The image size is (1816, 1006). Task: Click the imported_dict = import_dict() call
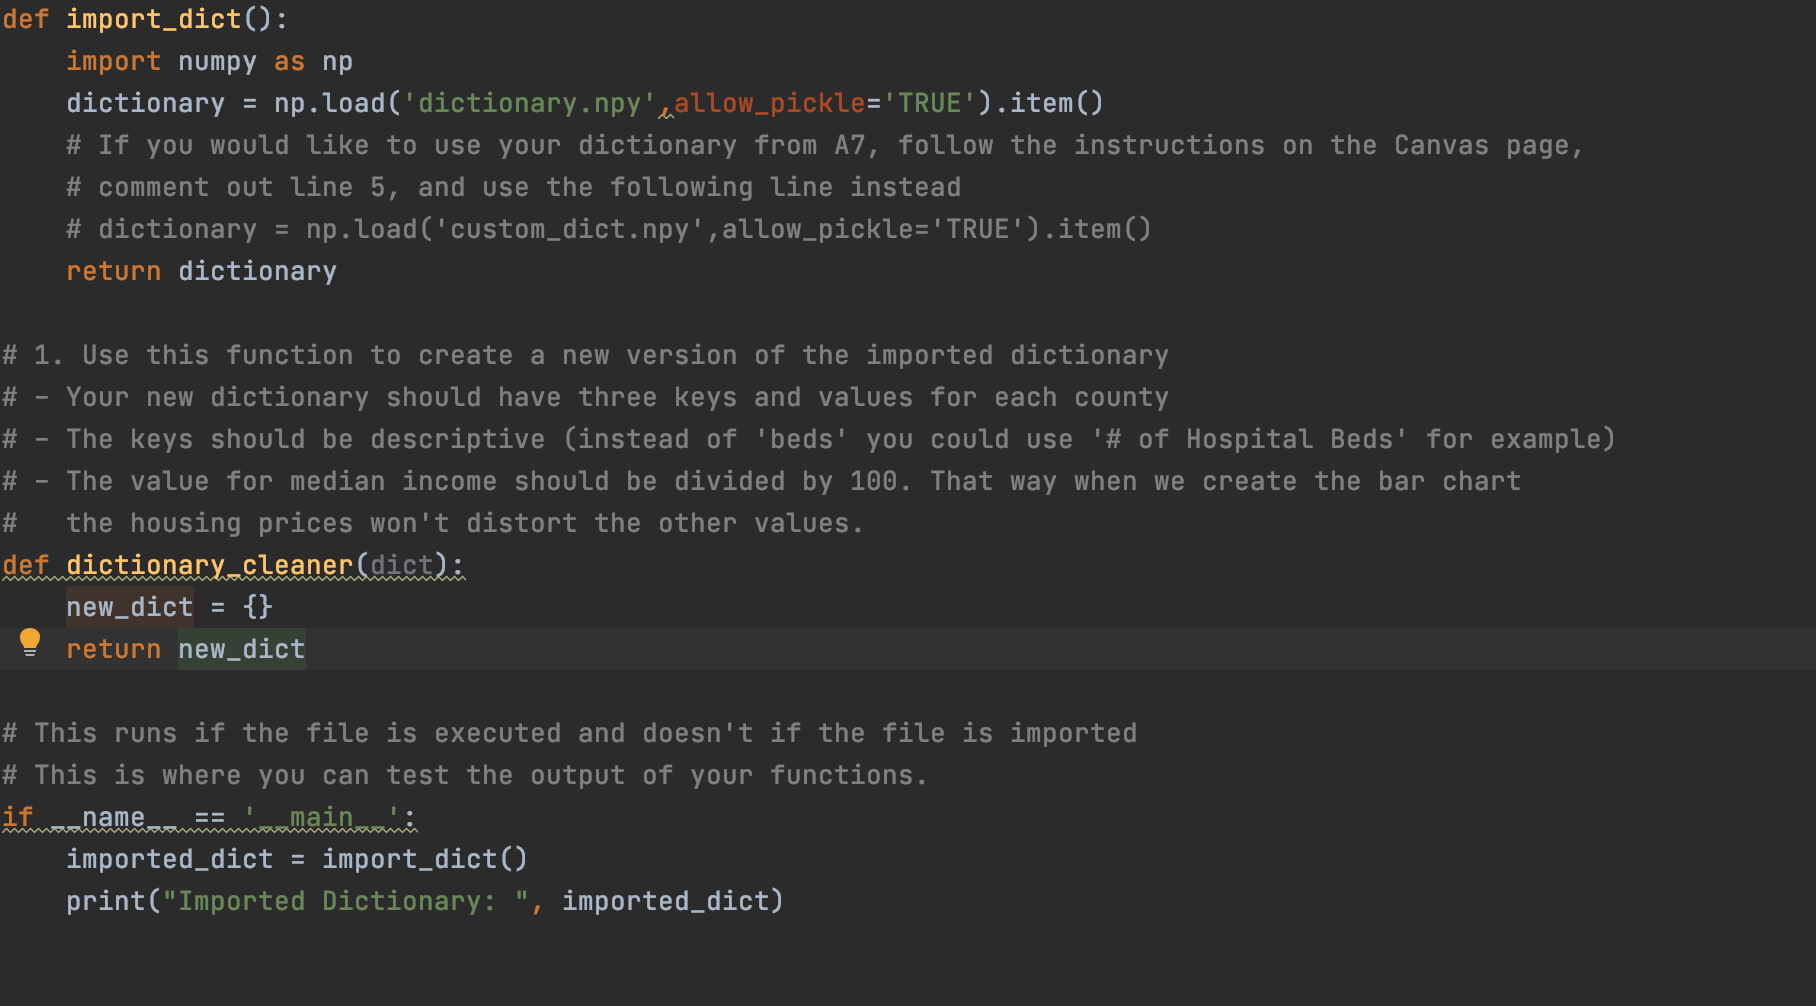(296, 858)
